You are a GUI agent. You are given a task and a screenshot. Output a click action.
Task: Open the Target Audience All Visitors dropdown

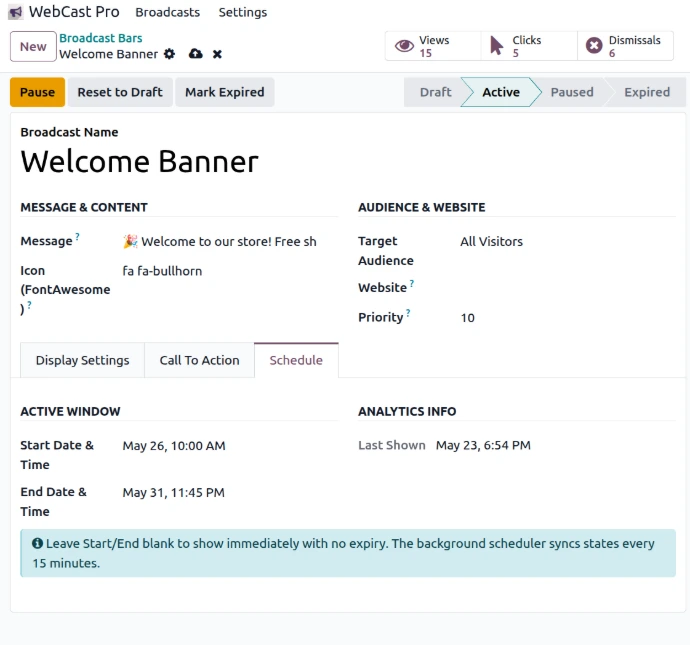(x=568, y=242)
